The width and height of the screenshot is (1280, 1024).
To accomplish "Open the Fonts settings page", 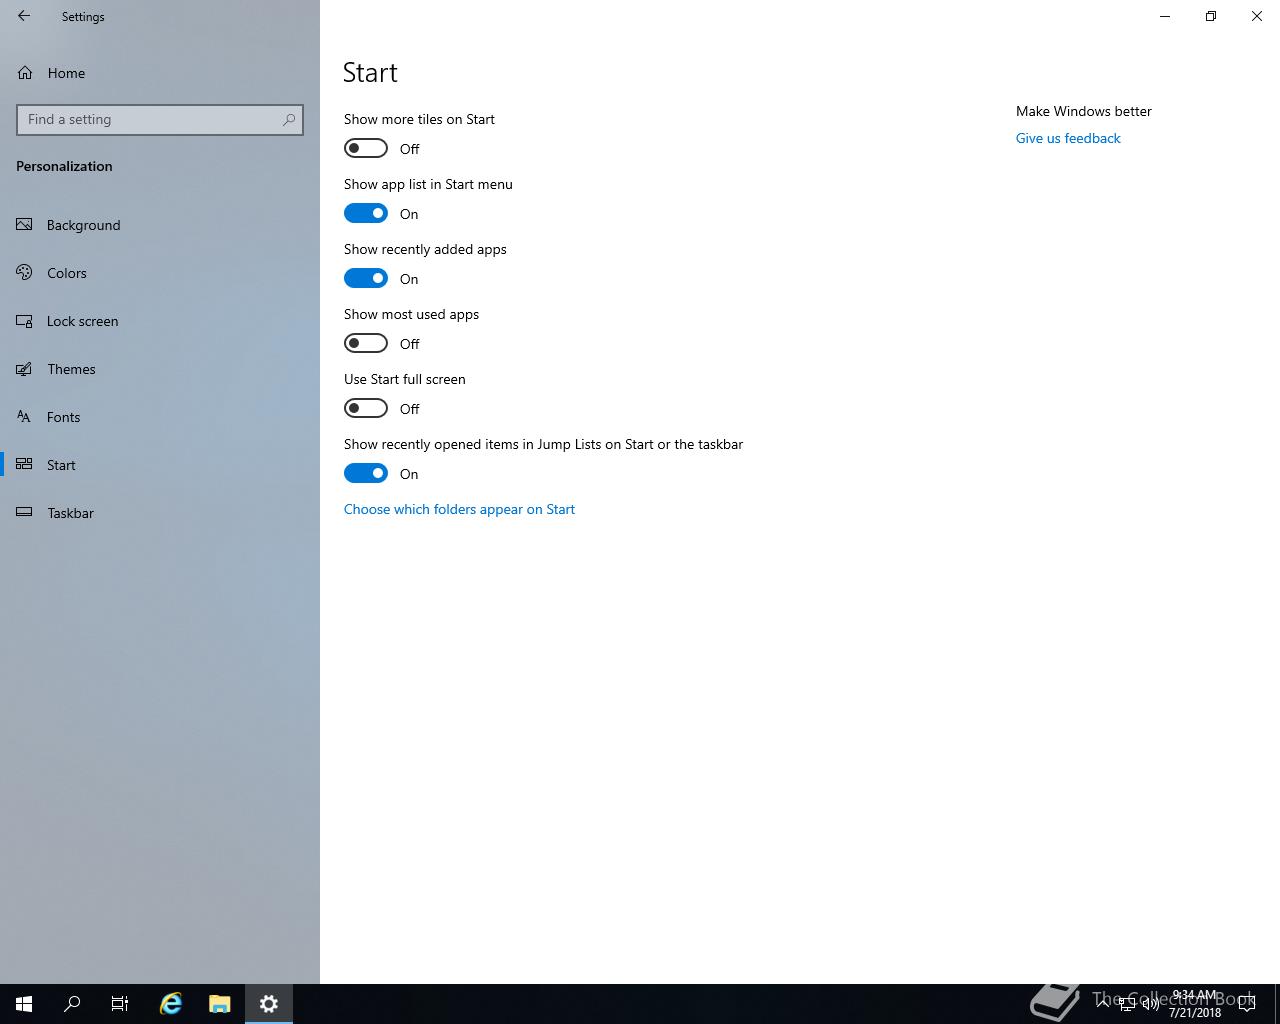I will click(160, 417).
